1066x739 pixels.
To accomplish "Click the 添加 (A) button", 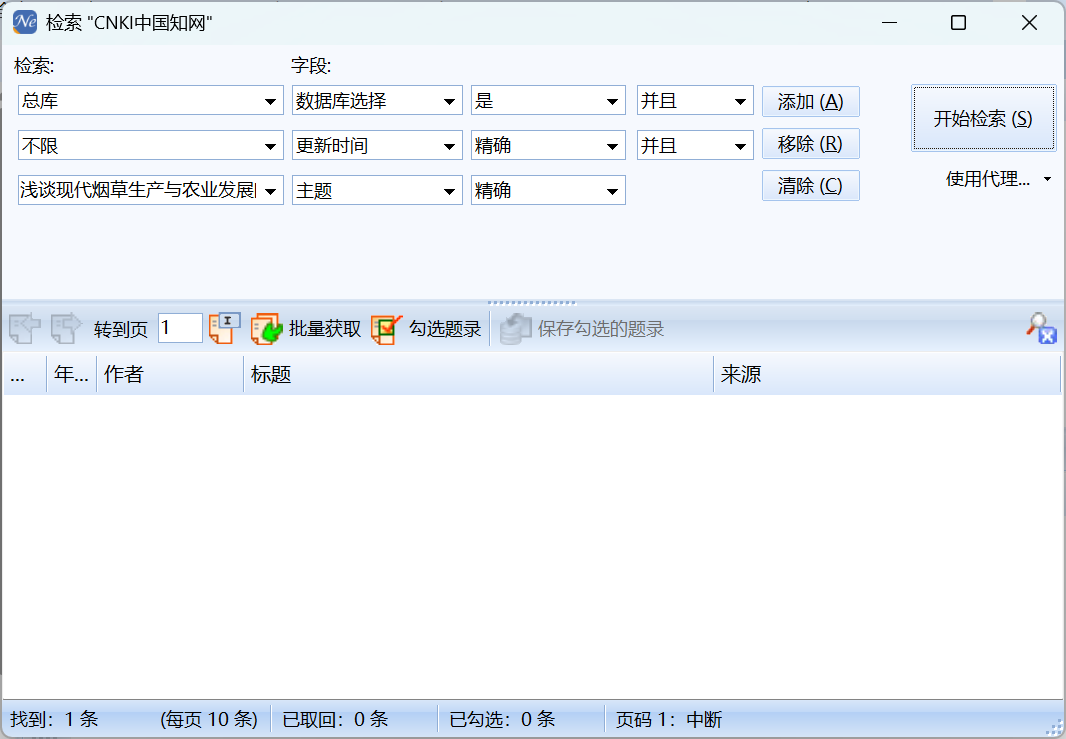I will (810, 101).
